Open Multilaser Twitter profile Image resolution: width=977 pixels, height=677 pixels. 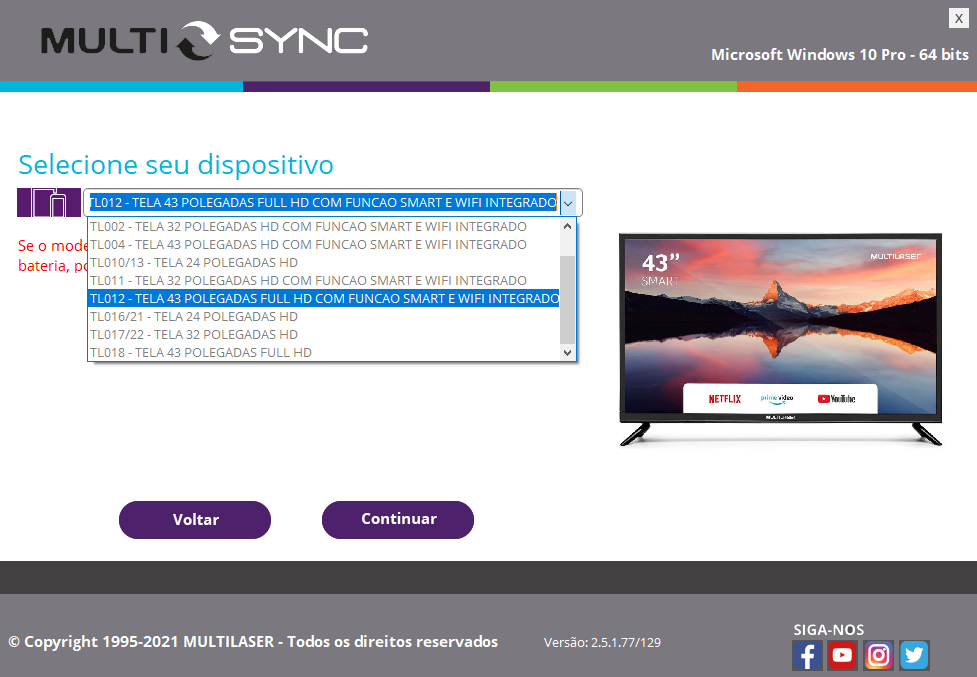pyautogui.click(x=914, y=655)
